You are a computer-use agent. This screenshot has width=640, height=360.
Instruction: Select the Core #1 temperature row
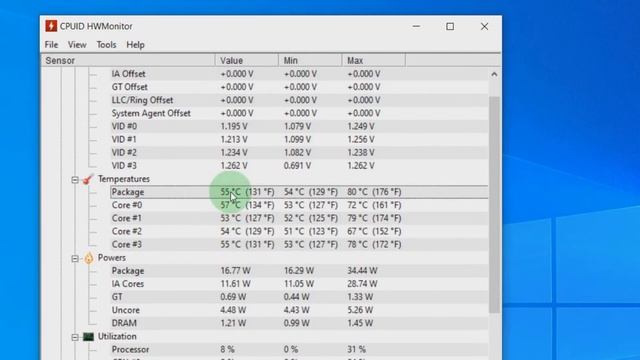[x=299, y=218]
